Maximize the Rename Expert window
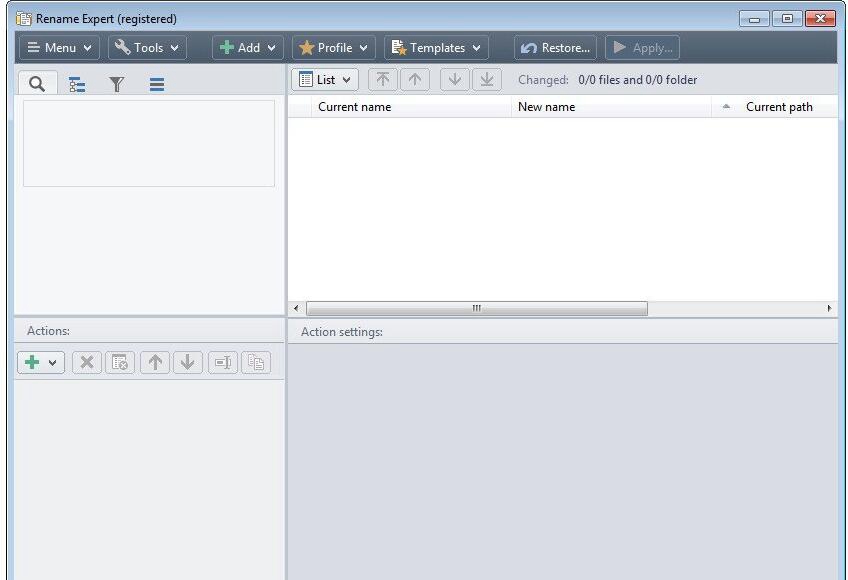Screen dimensions: 848x580 [787, 19]
